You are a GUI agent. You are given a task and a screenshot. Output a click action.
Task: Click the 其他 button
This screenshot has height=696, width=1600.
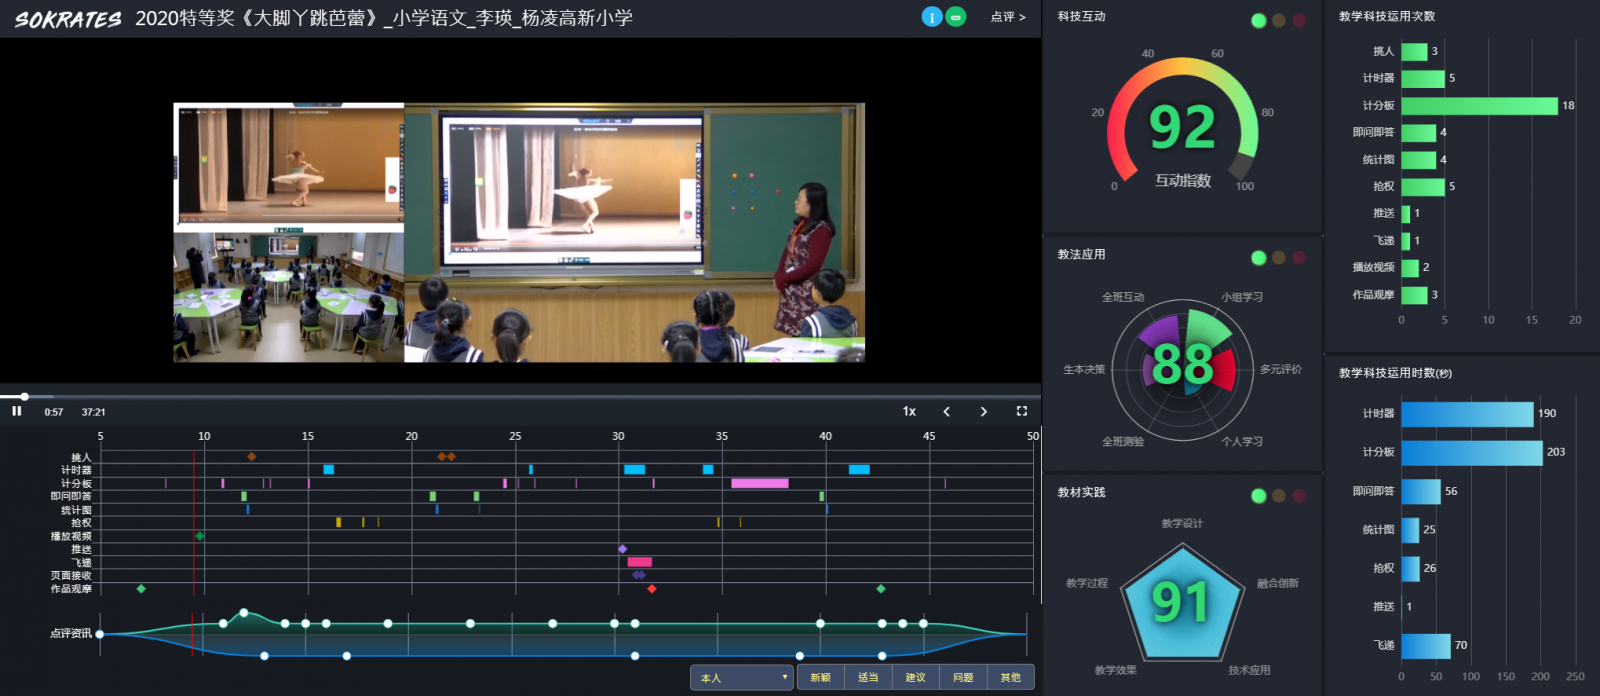(x=1010, y=678)
